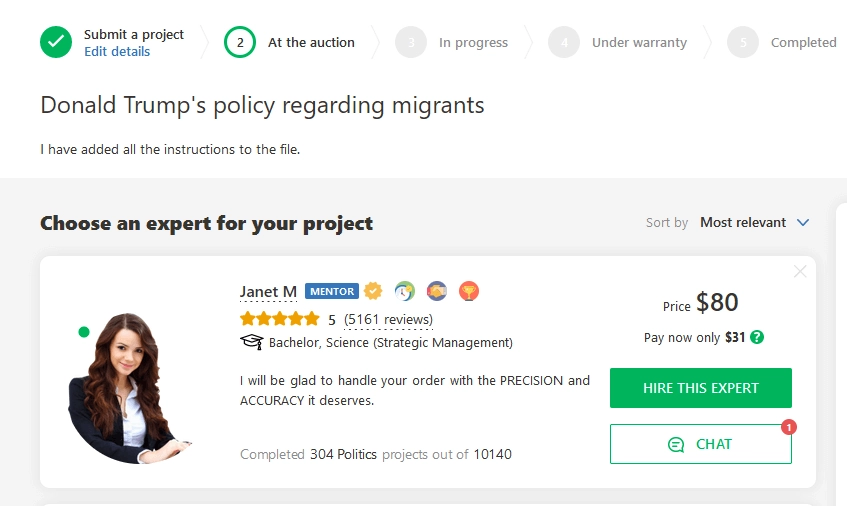Click the red chat notification badge
847x506 pixels.
[789, 427]
